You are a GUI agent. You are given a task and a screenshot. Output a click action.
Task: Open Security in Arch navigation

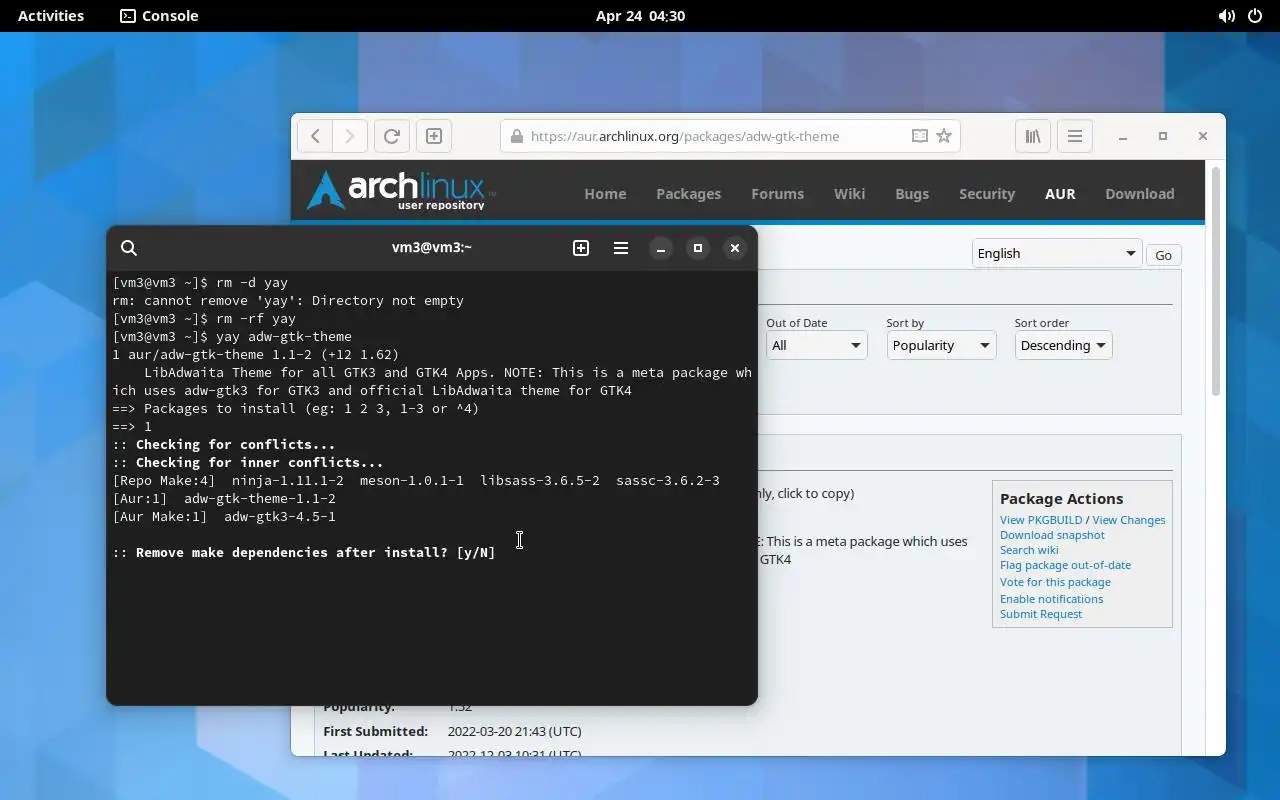[987, 194]
